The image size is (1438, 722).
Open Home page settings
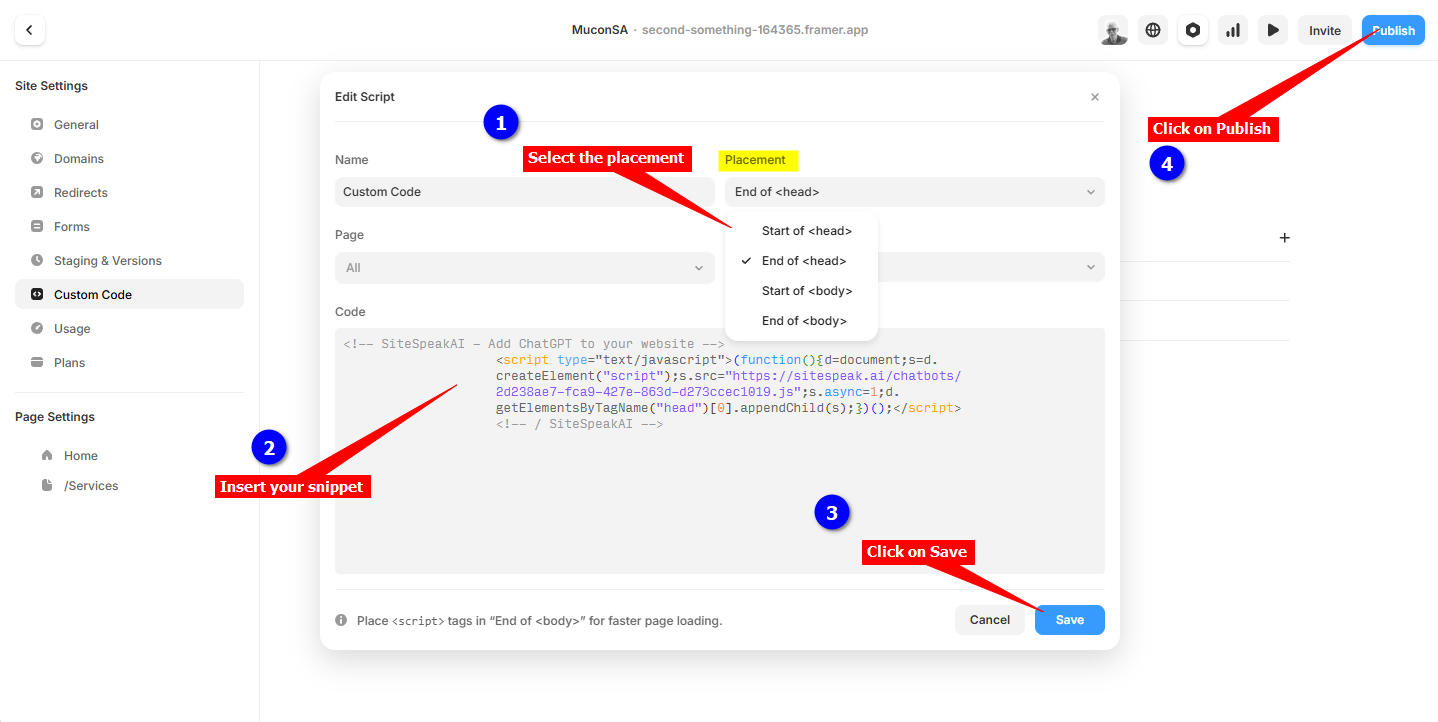pyautogui.click(x=129, y=456)
